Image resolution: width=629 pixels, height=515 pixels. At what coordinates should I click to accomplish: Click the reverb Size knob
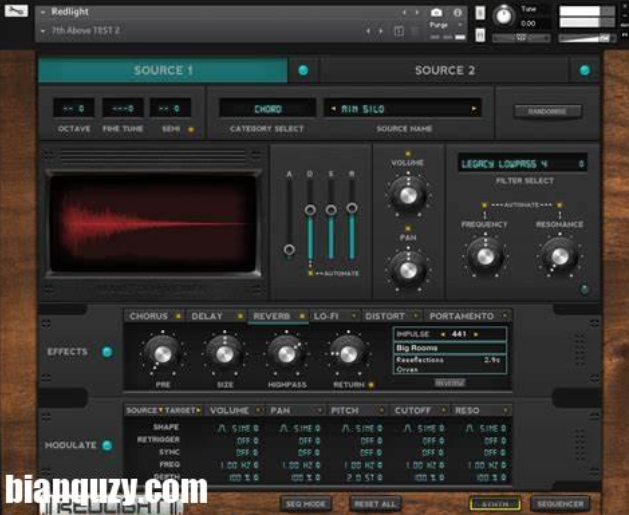[x=223, y=352]
